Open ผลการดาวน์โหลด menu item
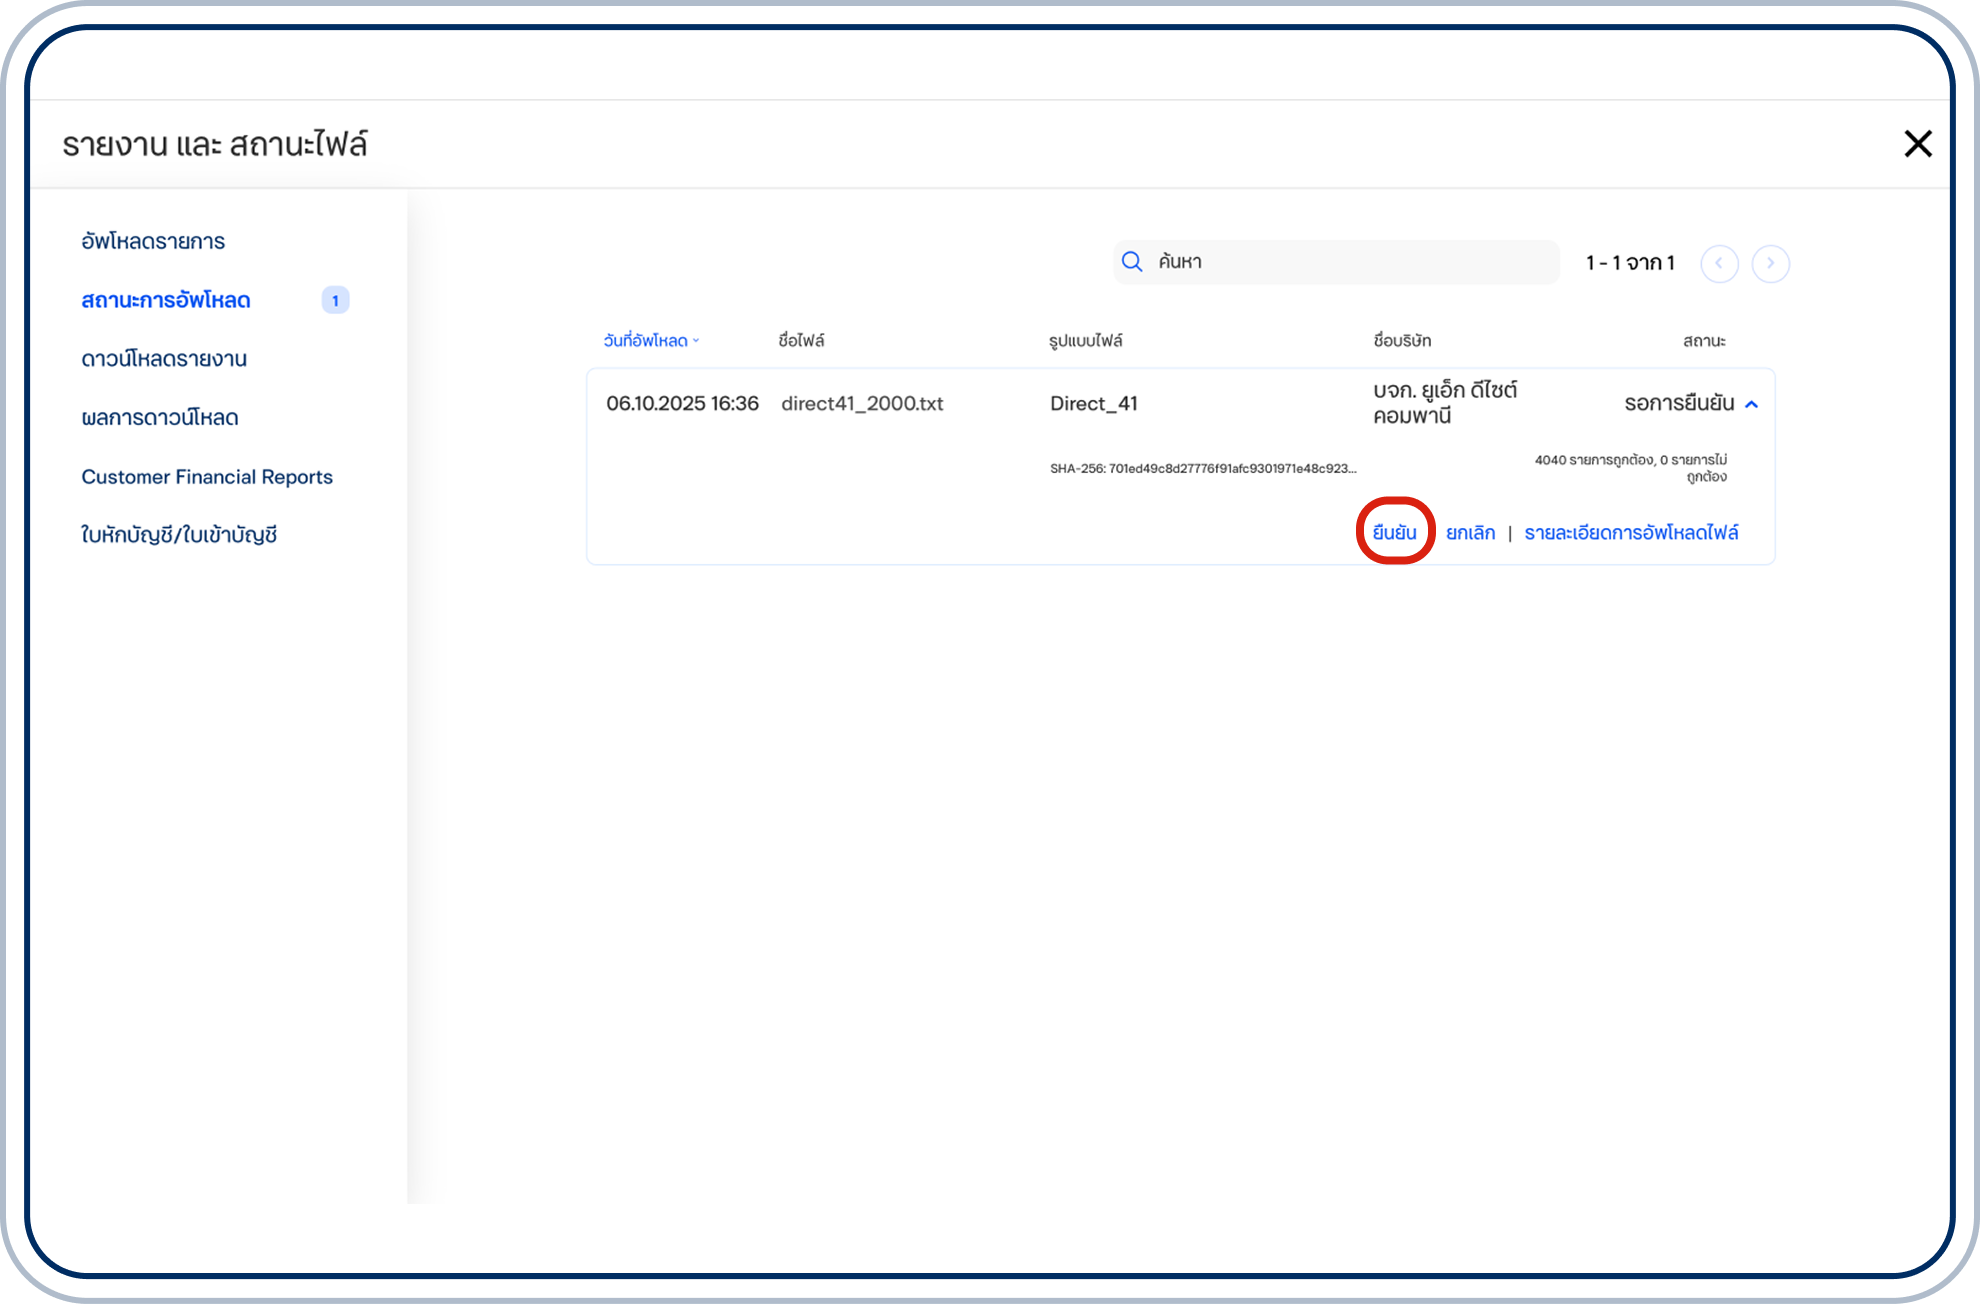1980x1304 pixels. [x=160, y=418]
